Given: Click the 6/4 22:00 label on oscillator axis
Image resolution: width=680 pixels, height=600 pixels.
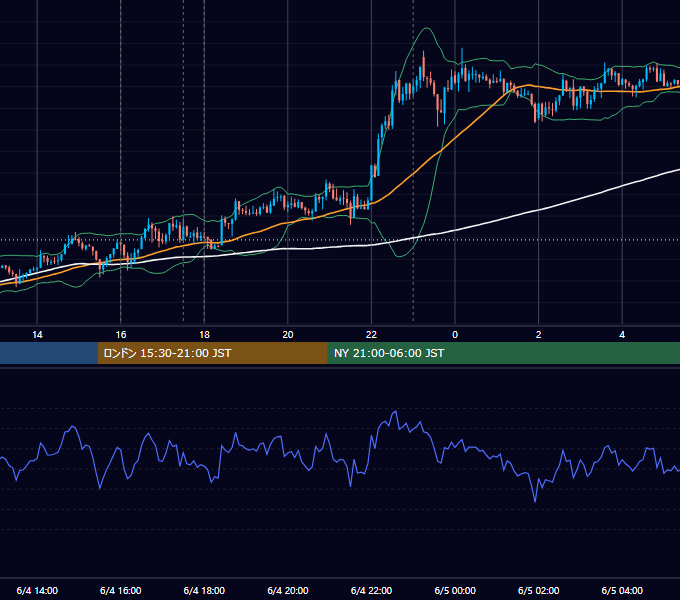Looking at the screenshot, I should (x=371, y=590).
